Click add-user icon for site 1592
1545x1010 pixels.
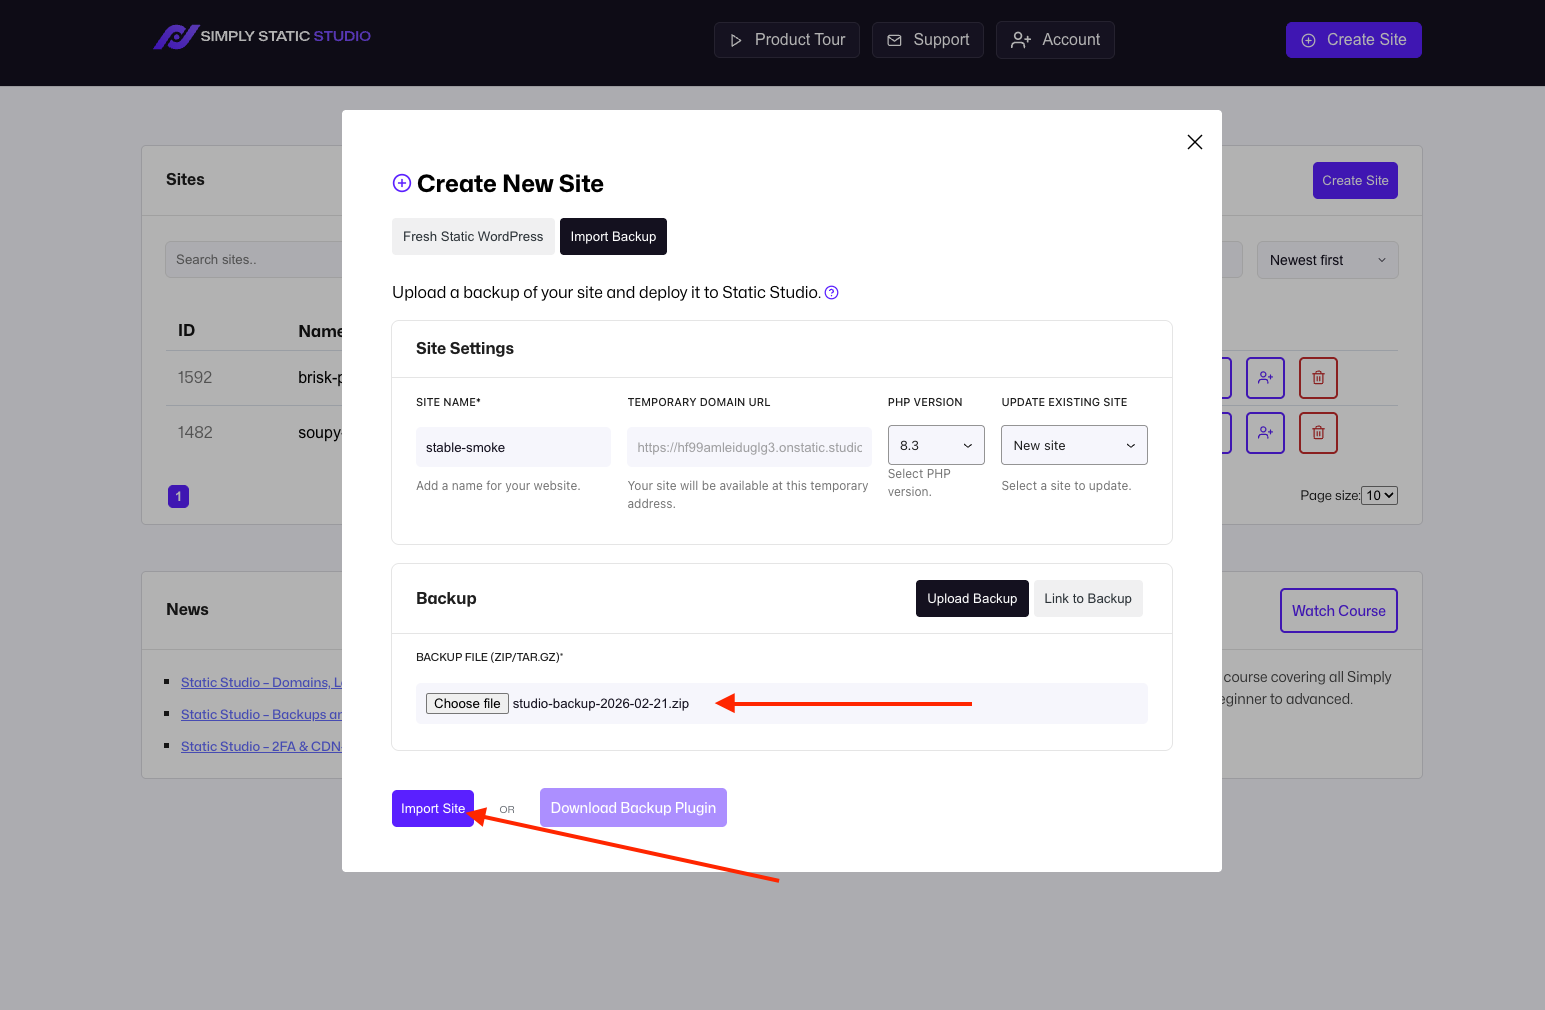(x=1265, y=378)
